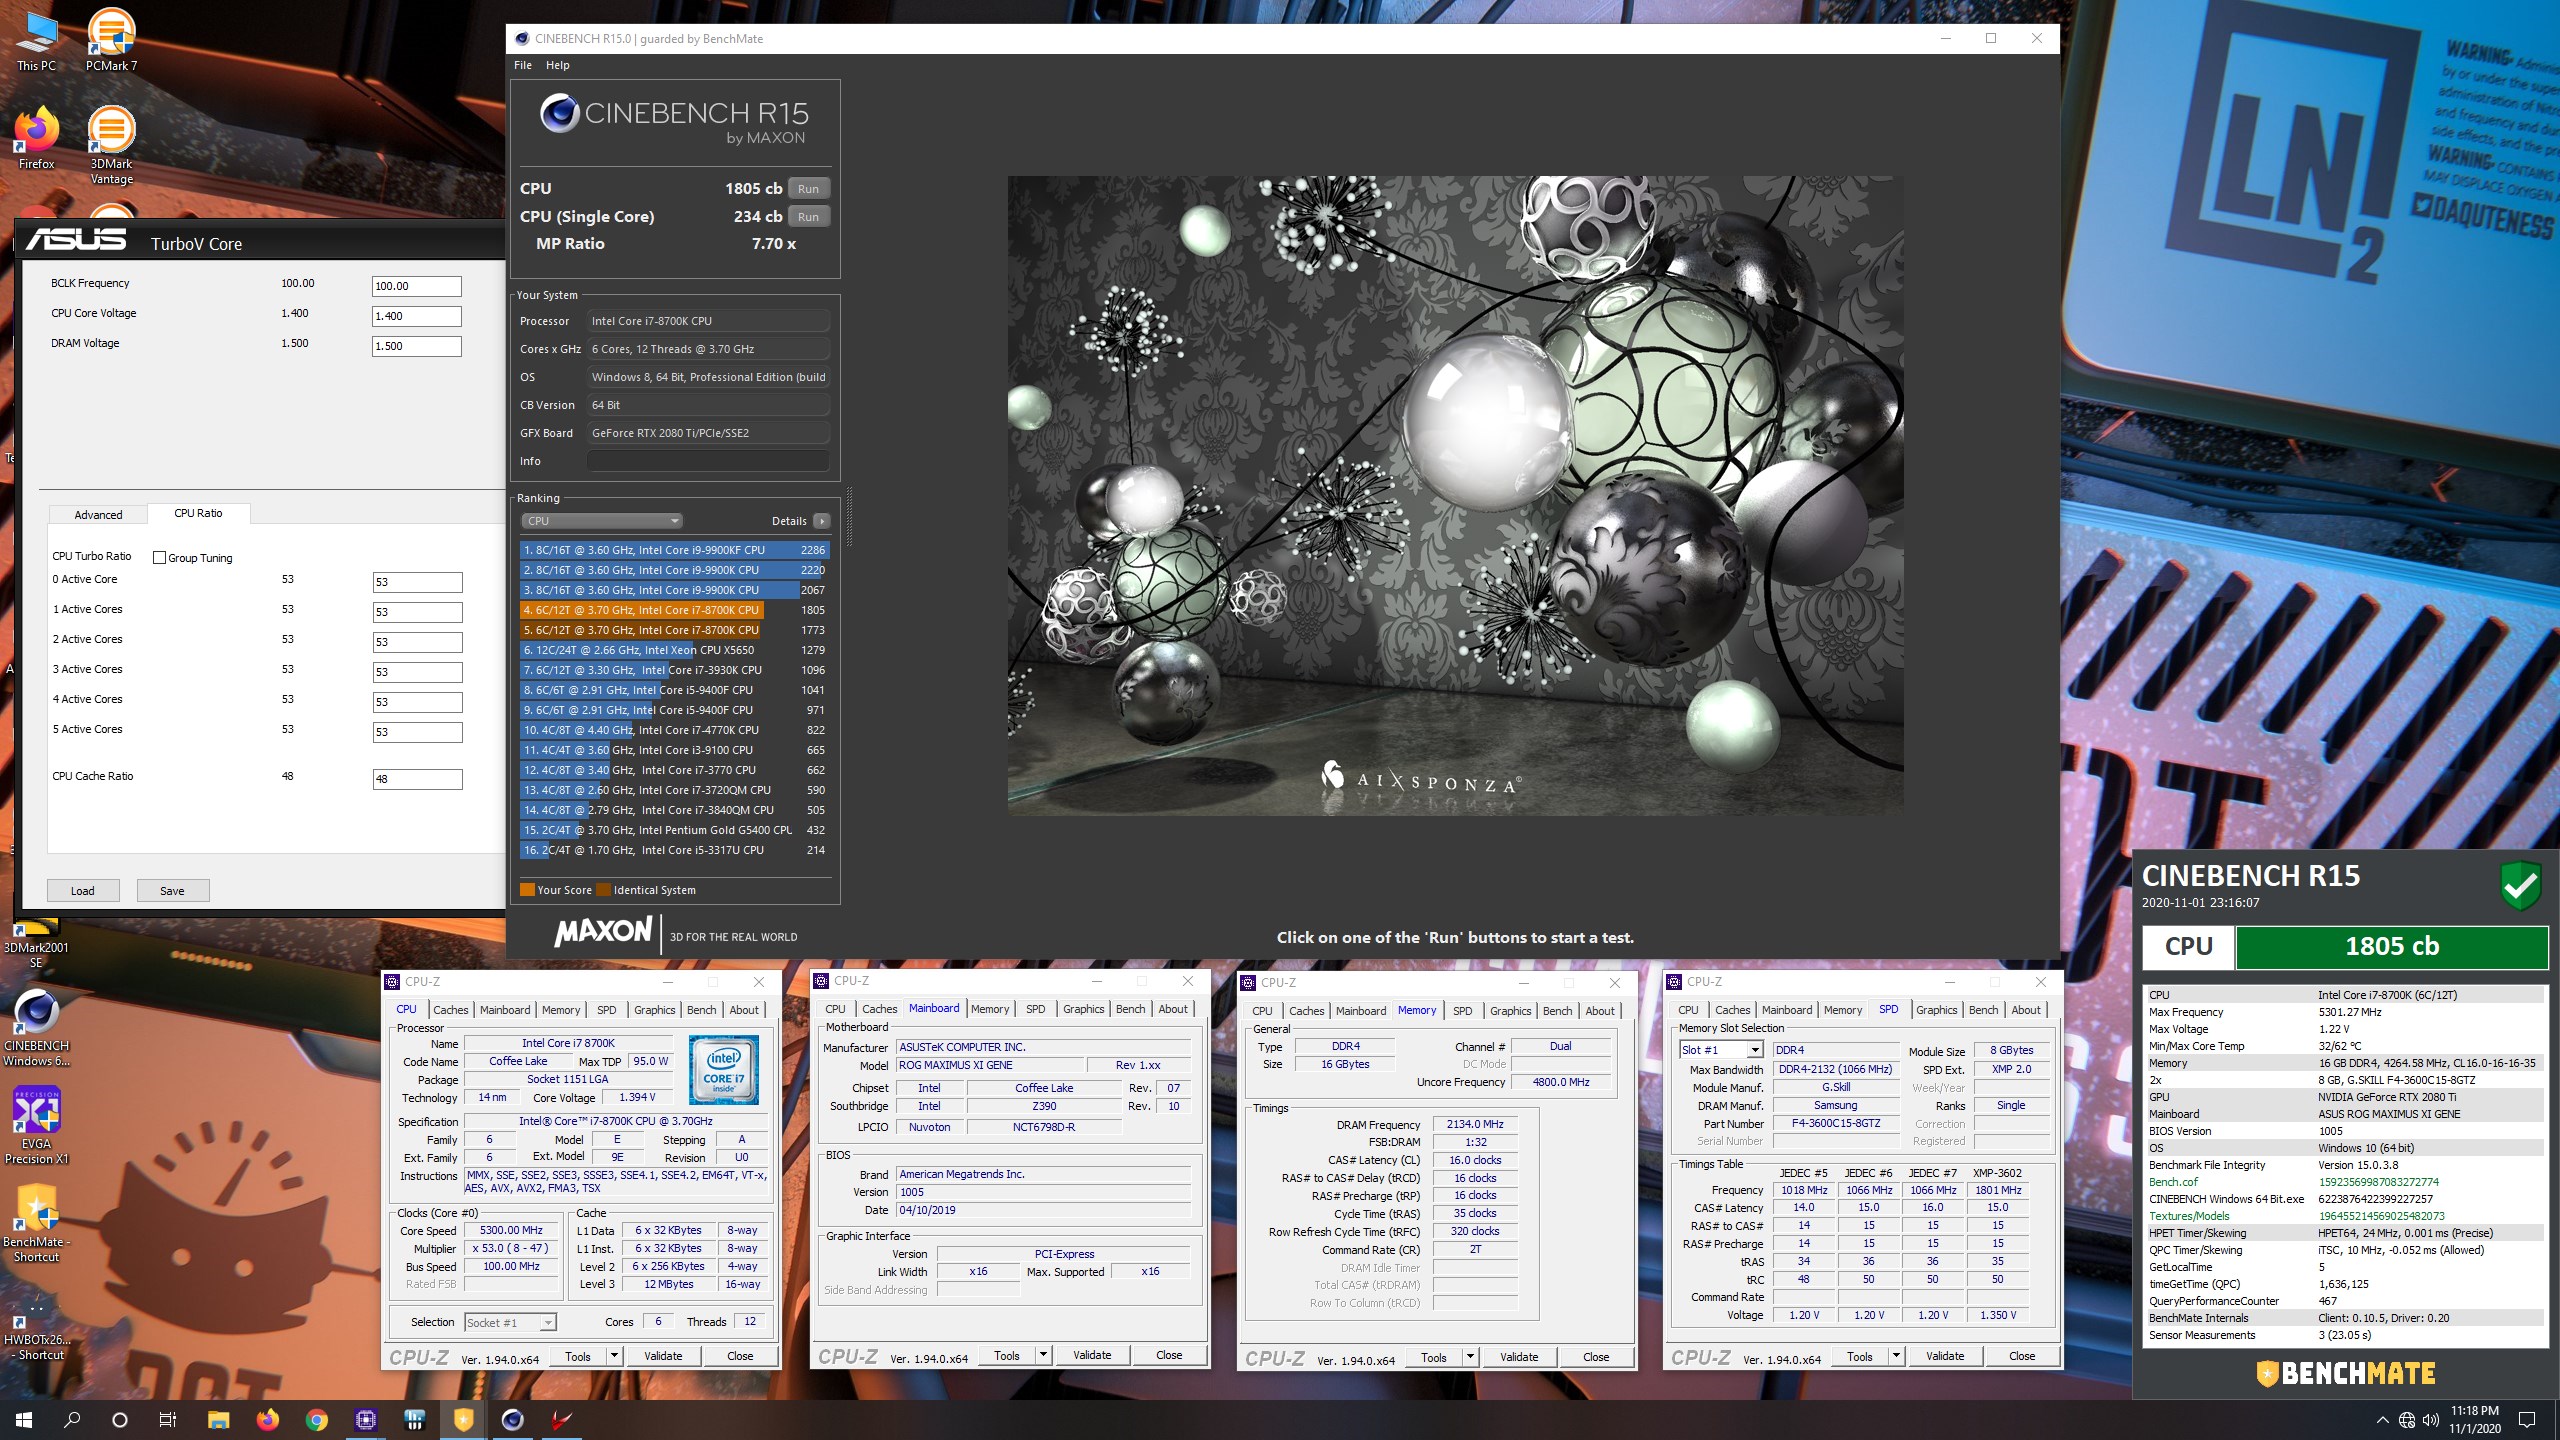Open the Bench tab in the CPU-Z Mainboard window
2560x1440 pixels.
[1130, 1009]
